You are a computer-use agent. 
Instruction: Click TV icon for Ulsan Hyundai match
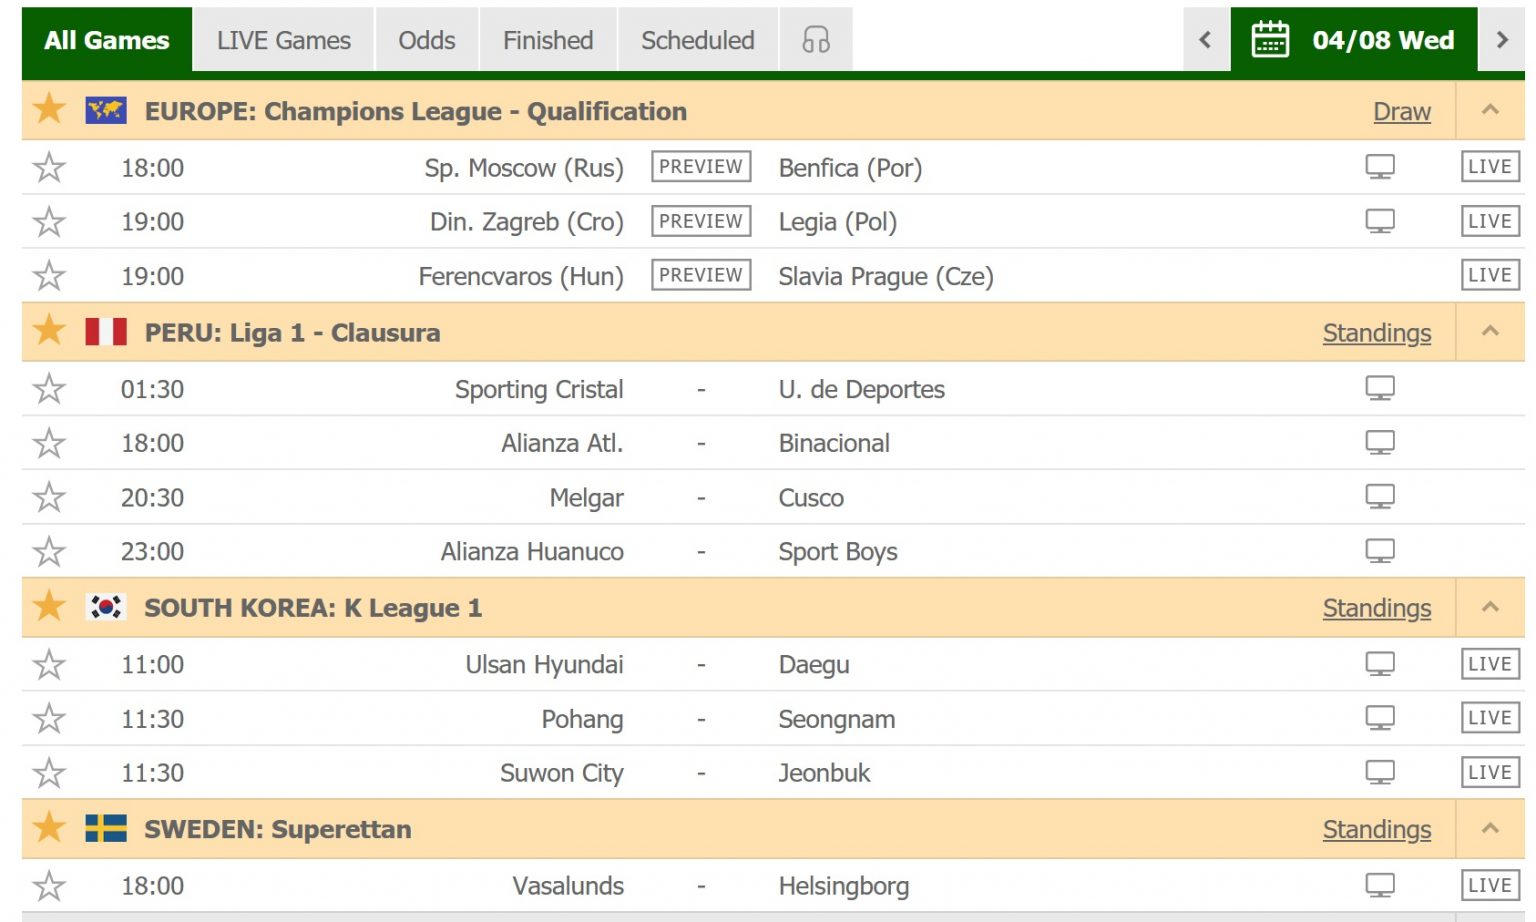coord(1380,664)
